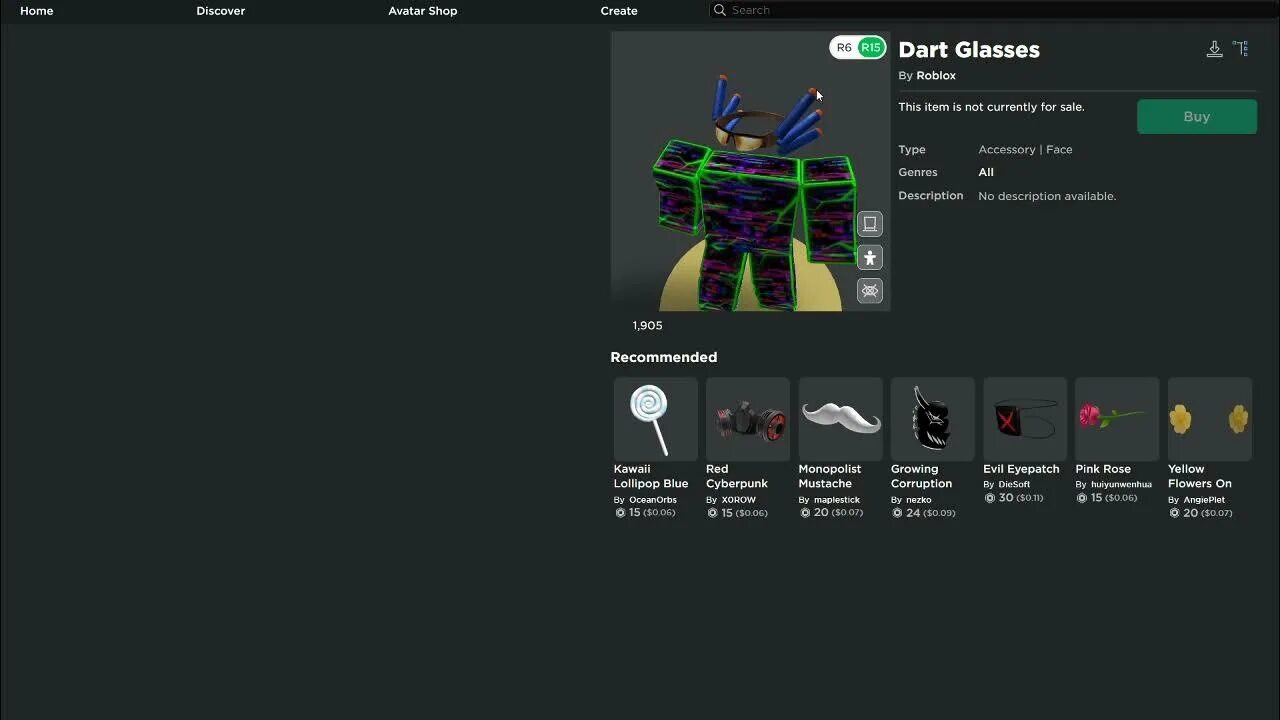Open Red Cyberpunk mask thumbnail
The width and height of the screenshot is (1280, 720).
748,419
